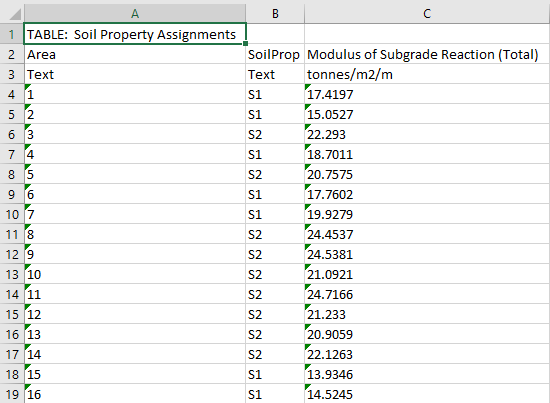Select cell with value 24.7166
Screen dimensions: 550x403
427,294
